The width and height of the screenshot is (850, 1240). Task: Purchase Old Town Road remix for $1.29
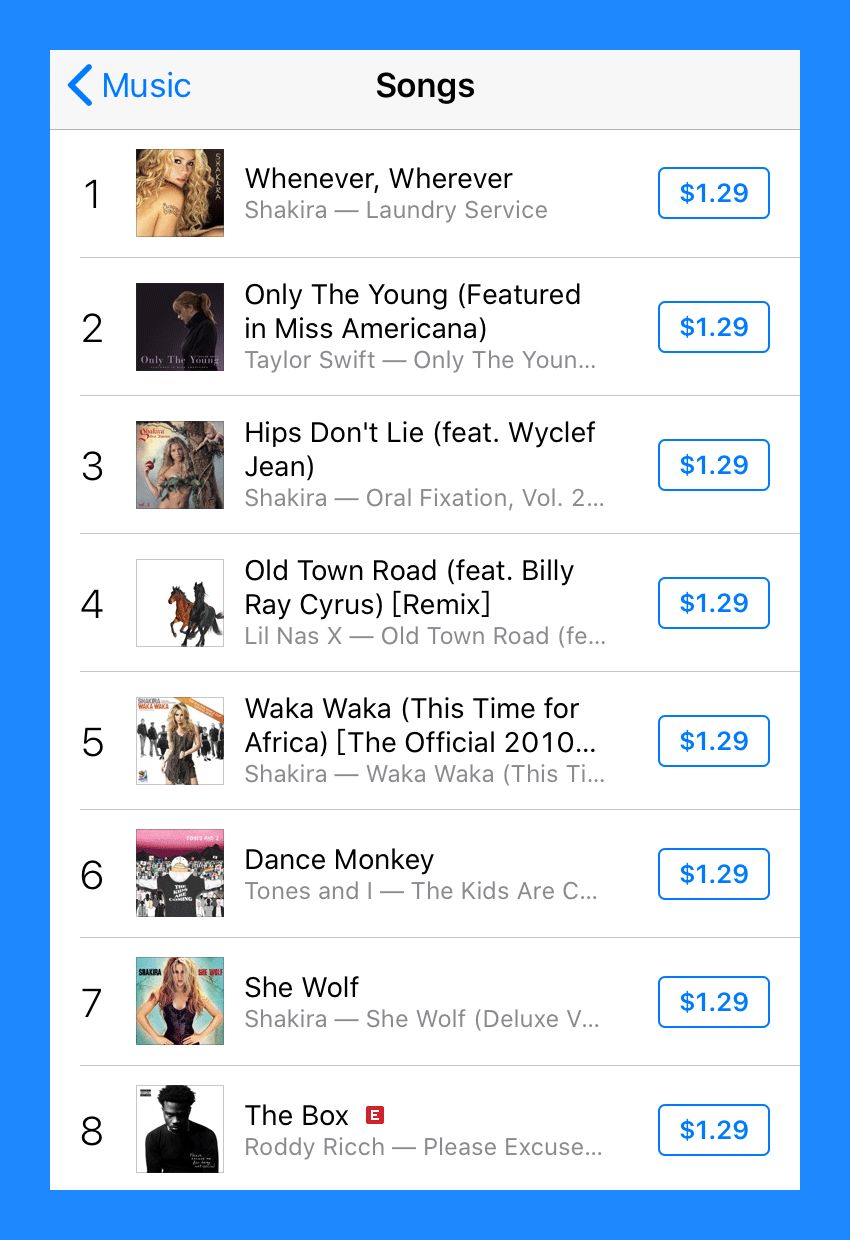pos(713,603)
